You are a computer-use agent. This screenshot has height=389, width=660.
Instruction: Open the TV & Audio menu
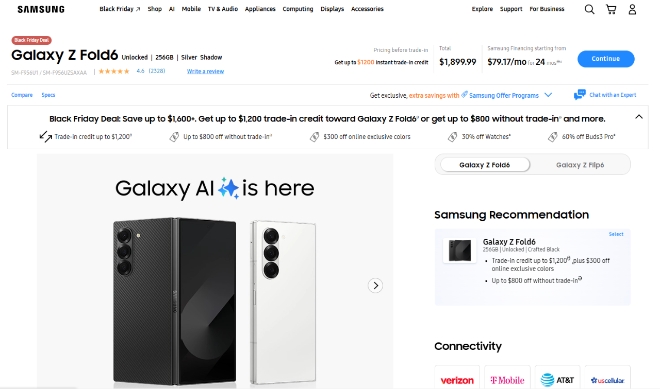tap(223, 9)
